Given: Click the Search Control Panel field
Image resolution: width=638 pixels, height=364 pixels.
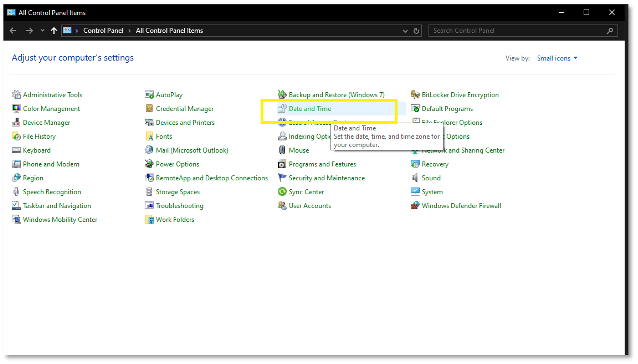Looking at the screenshot, I should (x=523, y=31).
